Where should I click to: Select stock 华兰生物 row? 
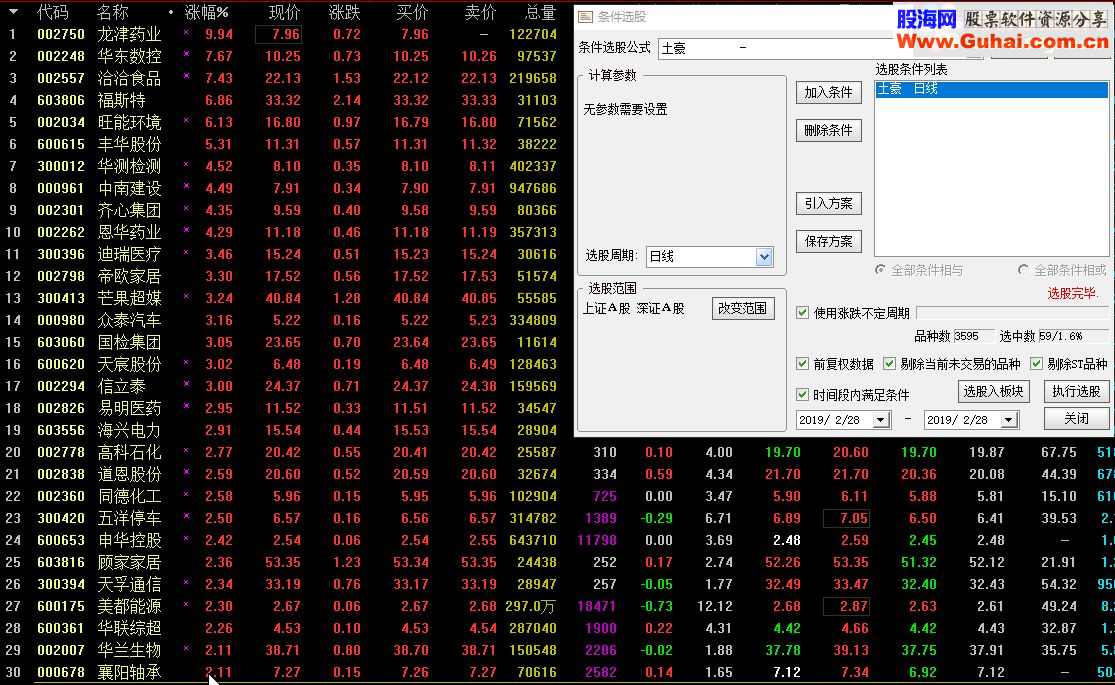pos(558,651)
